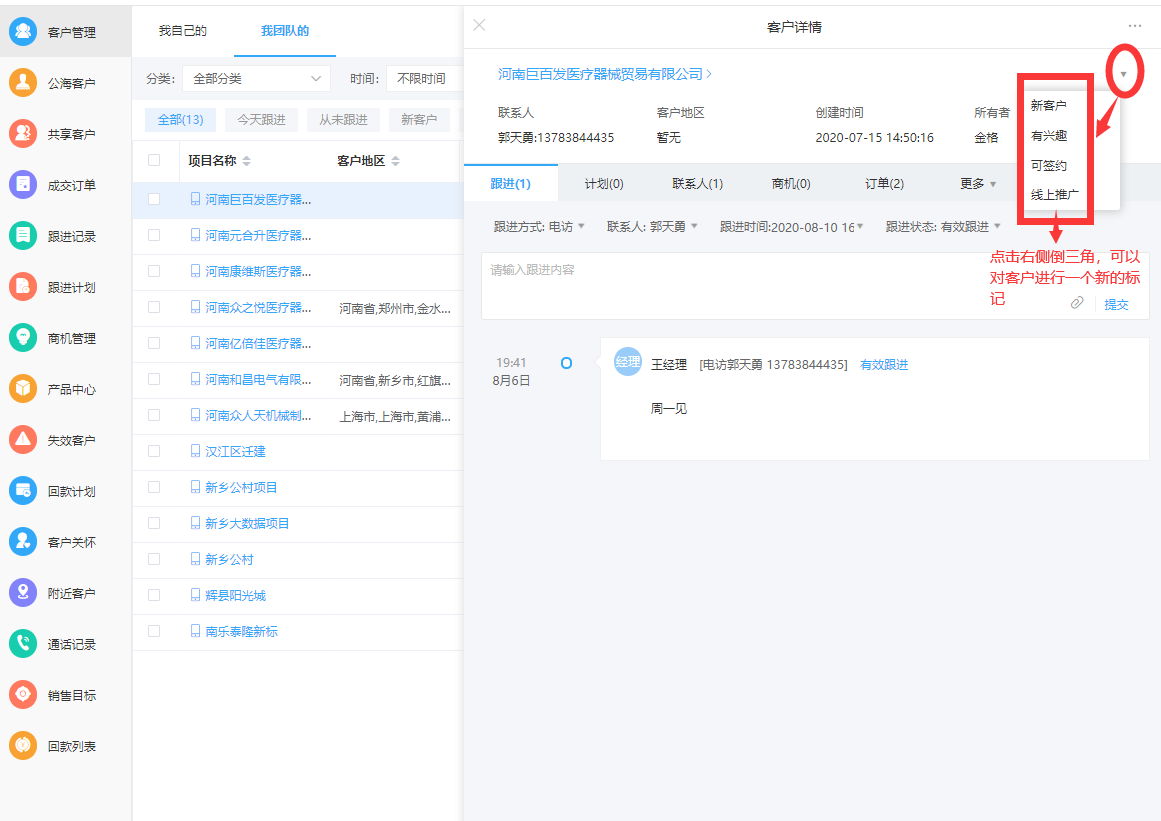Open 客户关怀 sidebar icon

23,542
